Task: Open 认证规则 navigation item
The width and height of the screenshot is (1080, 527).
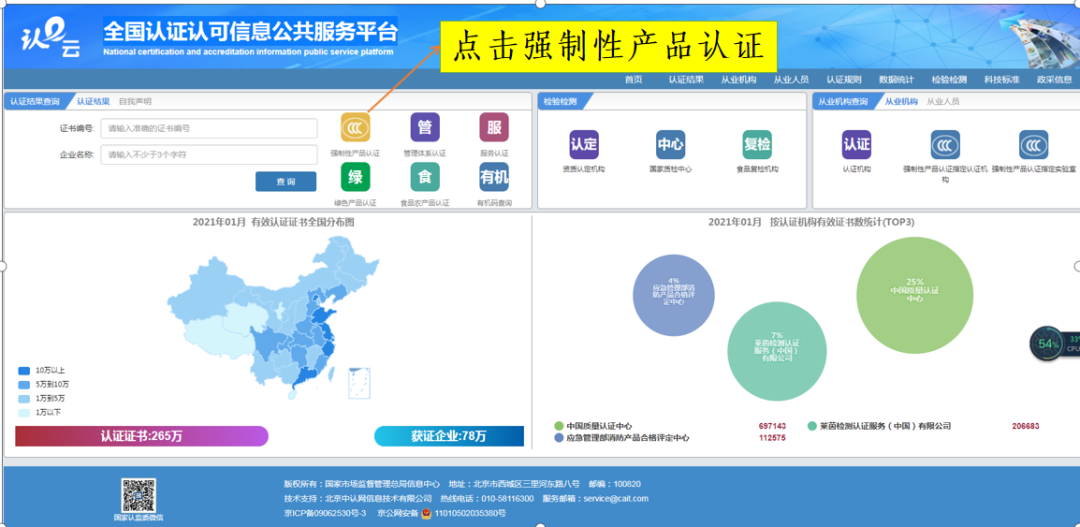Action: 844,79
